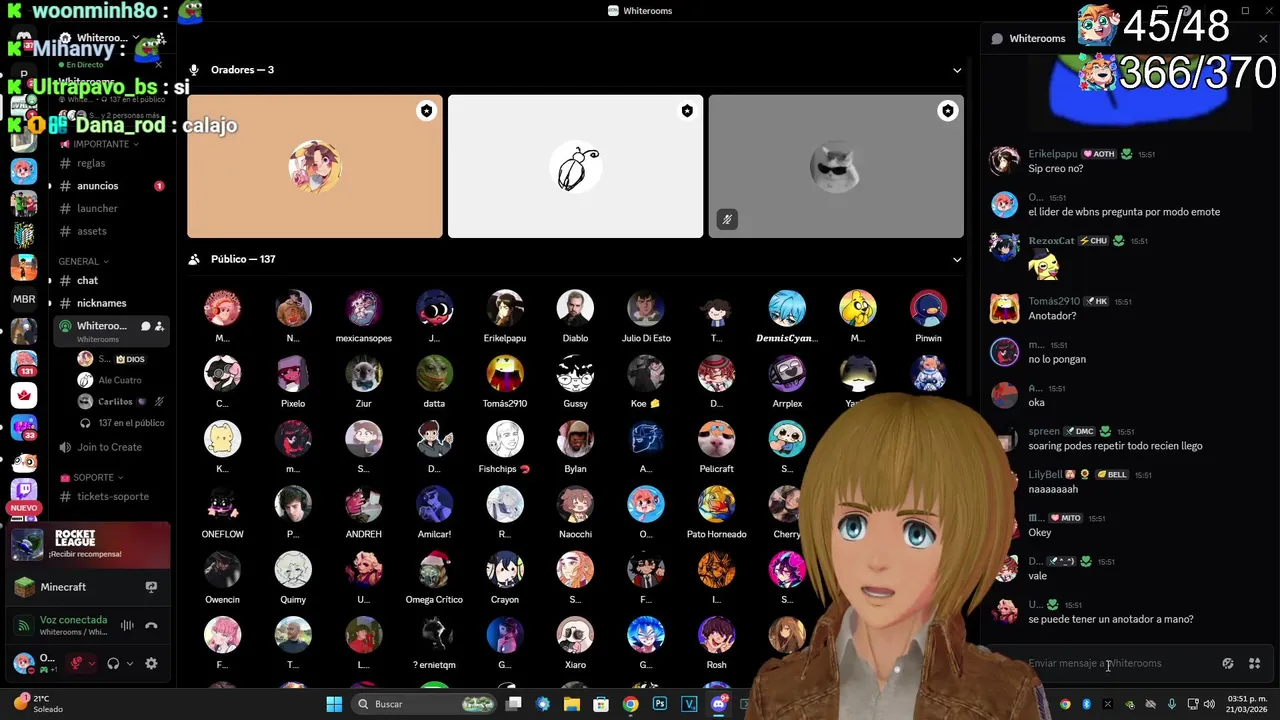Click the shield badge on first speaker tile
This screenshot has width=1280, height=720.
(x=426, y=111)
